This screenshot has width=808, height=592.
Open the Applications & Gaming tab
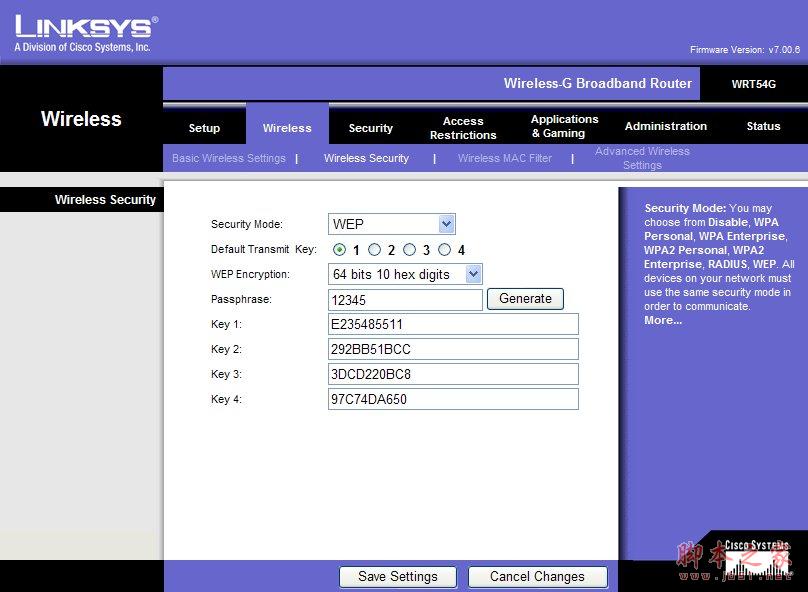pyautogui.click(x=564, y=126)
